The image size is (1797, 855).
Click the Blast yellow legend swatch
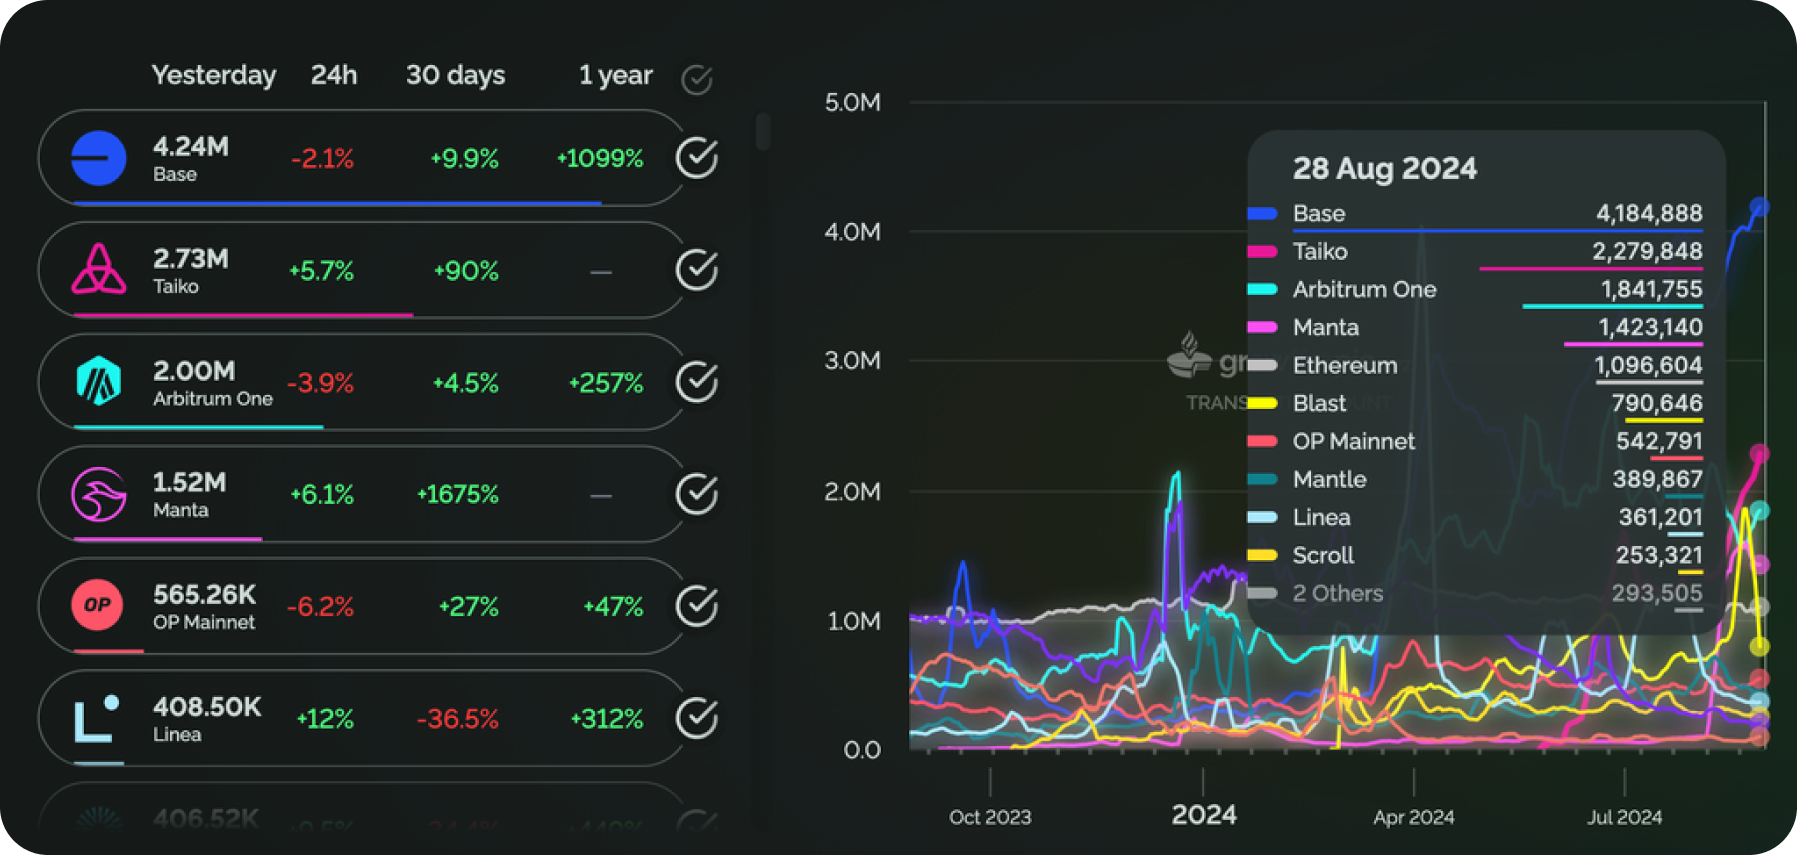coord(1262,403)
